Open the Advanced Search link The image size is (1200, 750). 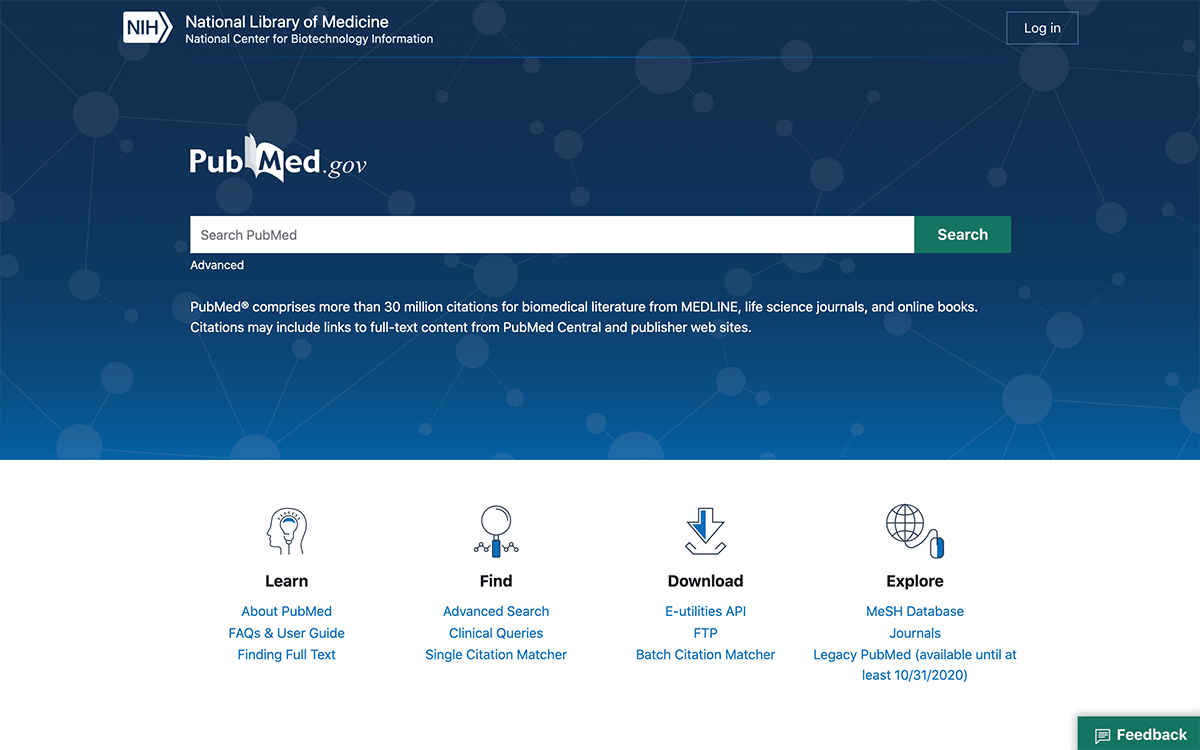(496, 611)
